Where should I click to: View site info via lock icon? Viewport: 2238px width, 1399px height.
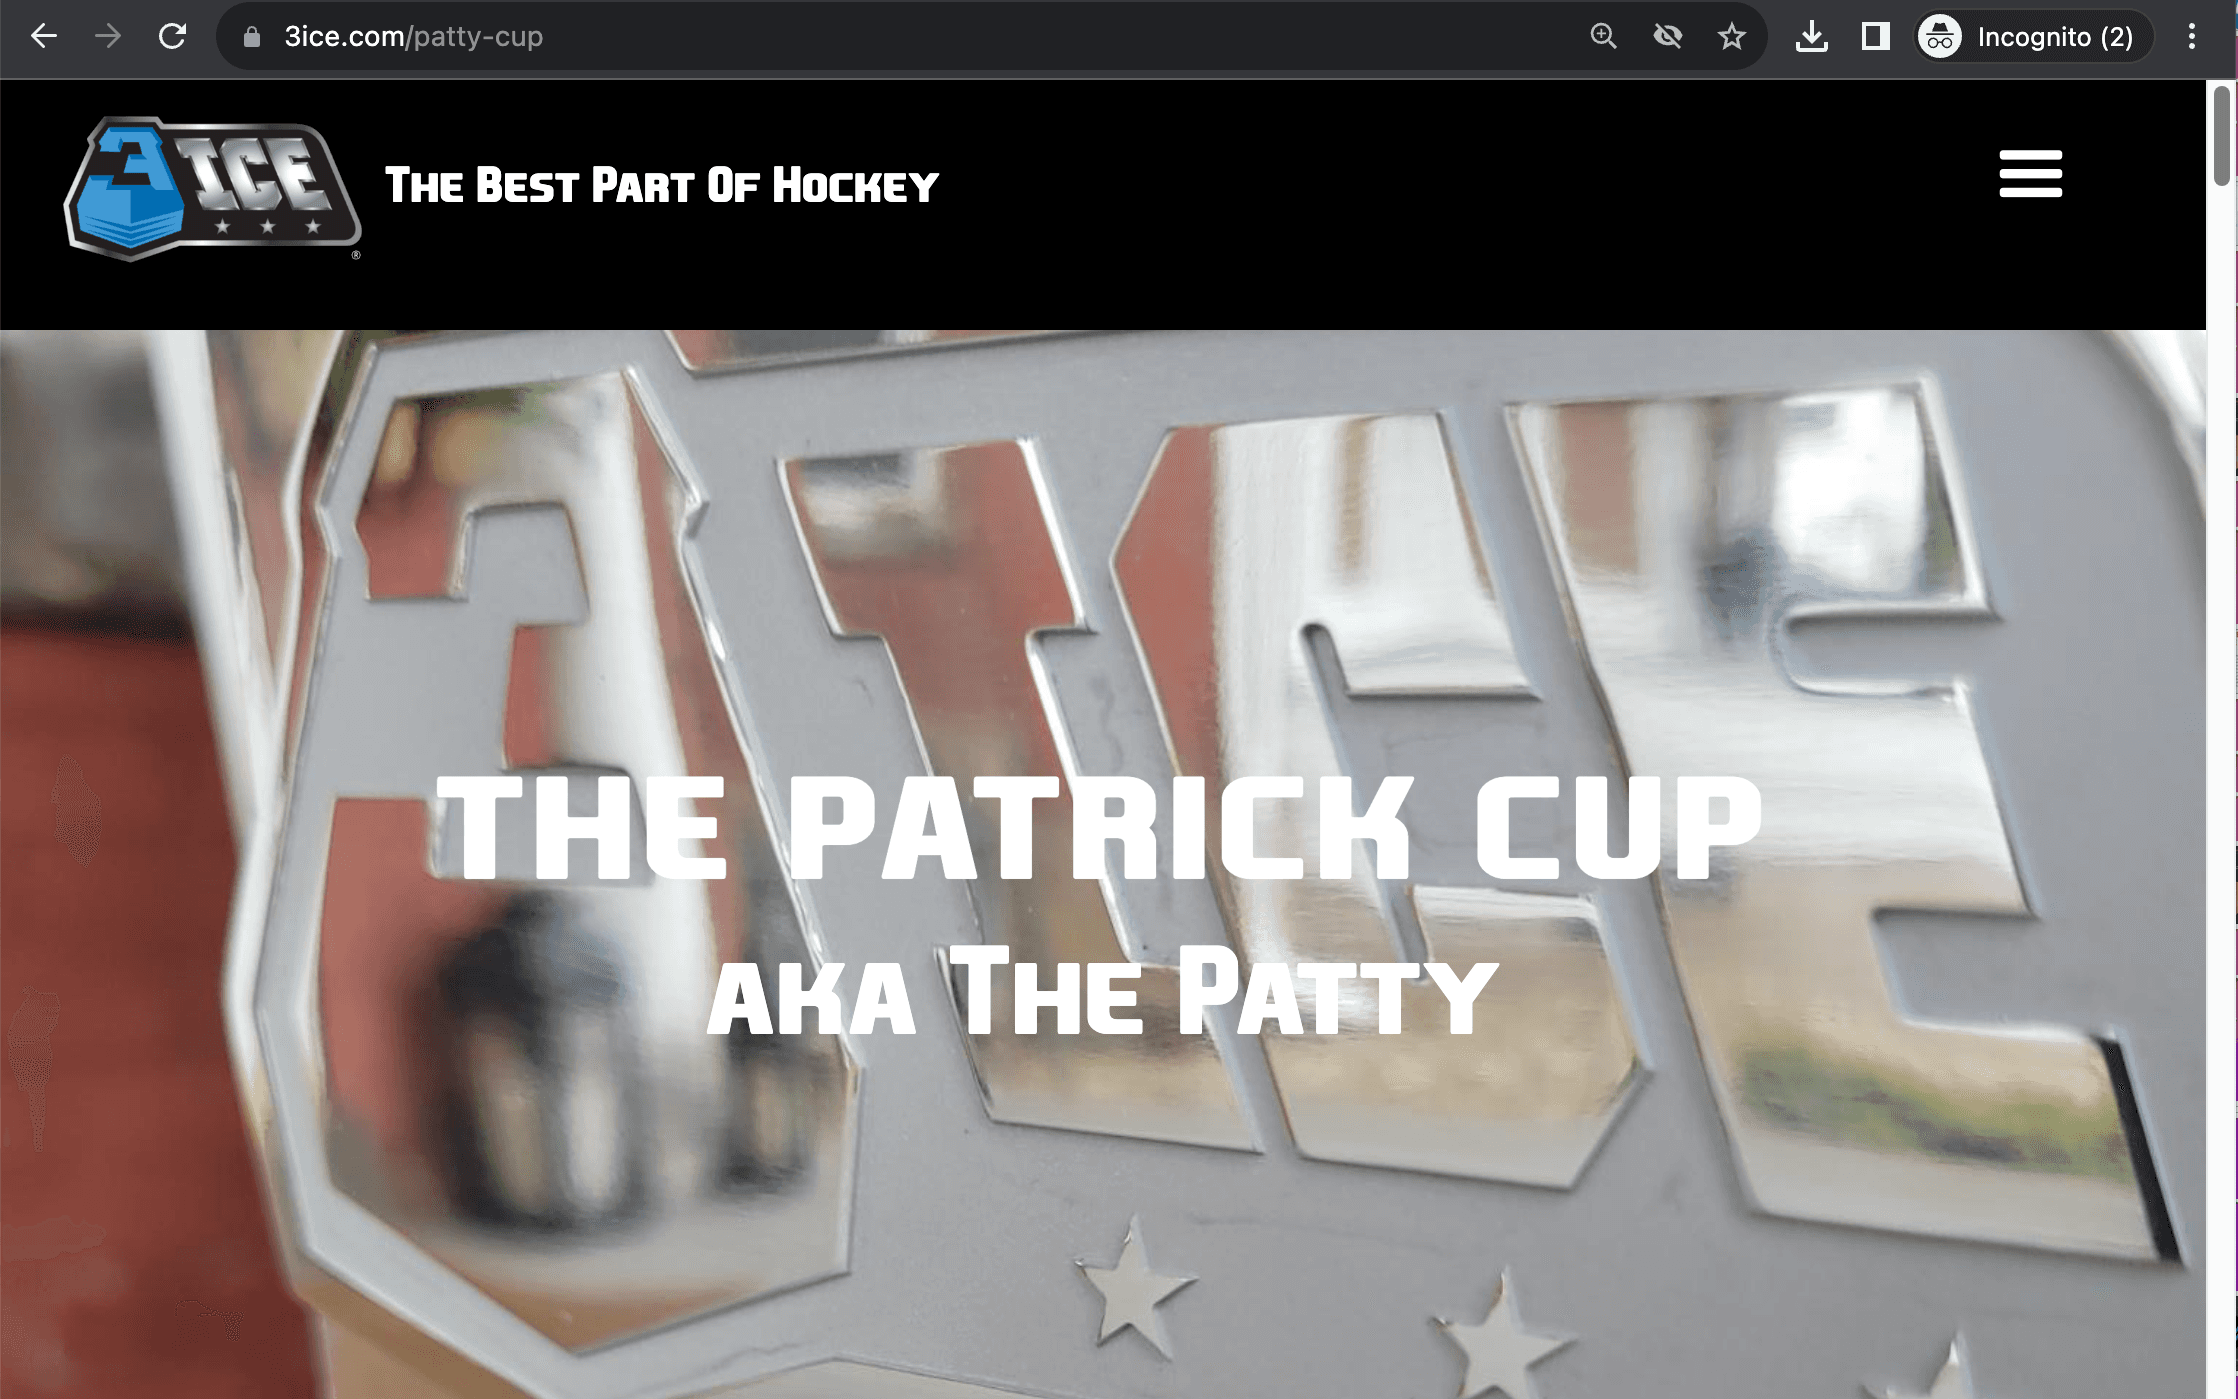click(252, 37)
